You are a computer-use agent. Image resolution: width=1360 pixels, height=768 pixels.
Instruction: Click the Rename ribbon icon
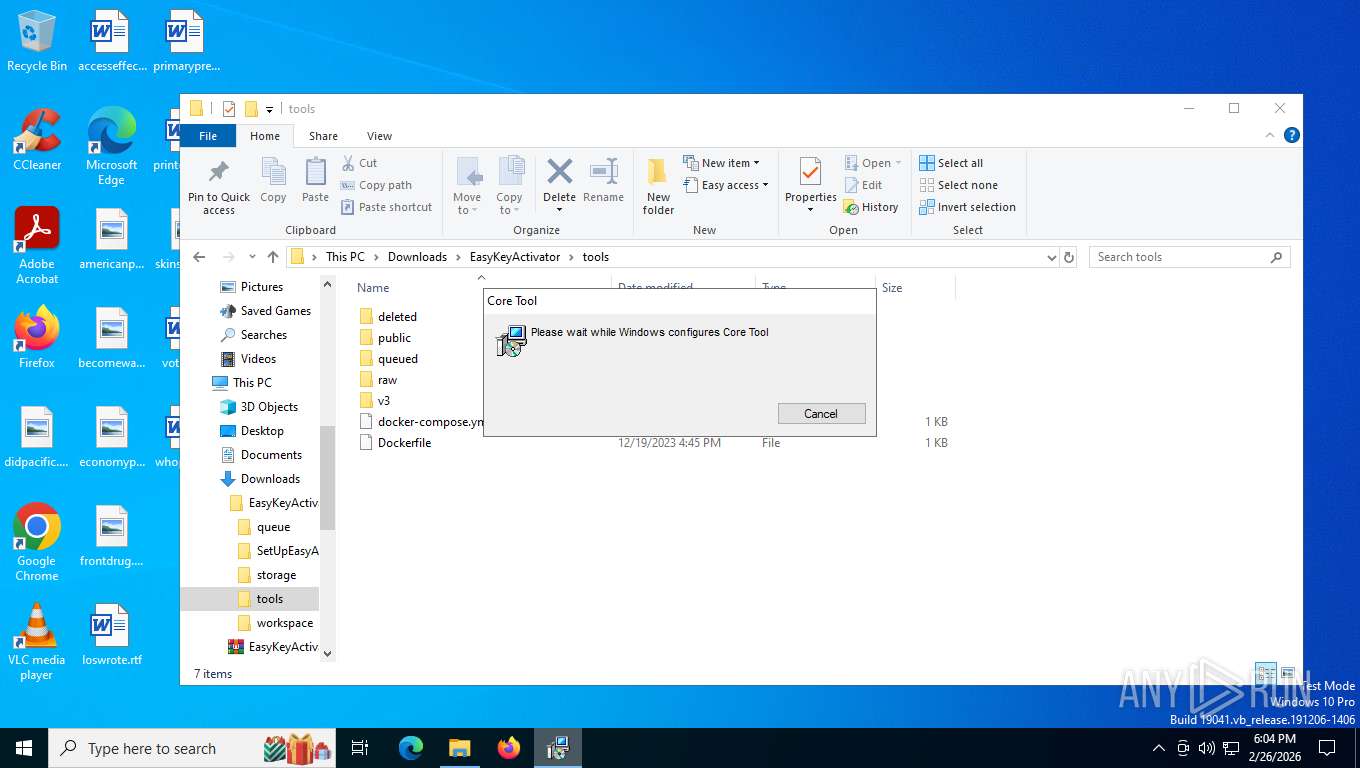click(603, 180)
